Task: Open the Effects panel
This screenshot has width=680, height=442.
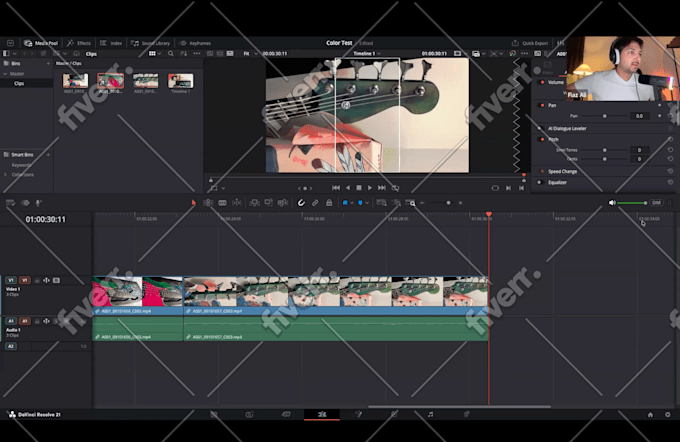Action: pos(78,43)
